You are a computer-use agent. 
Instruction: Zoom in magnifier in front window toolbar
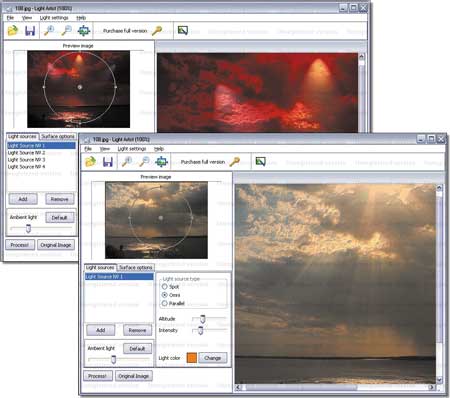tap(127, 161)
